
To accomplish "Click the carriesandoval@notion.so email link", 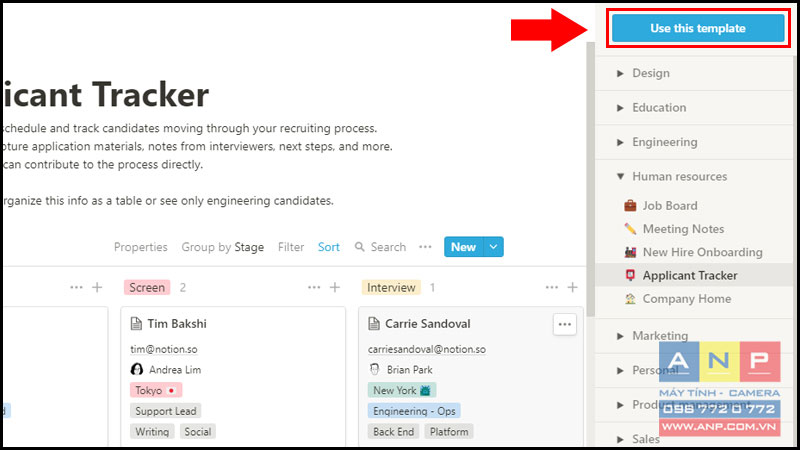I will pos(427,349).
